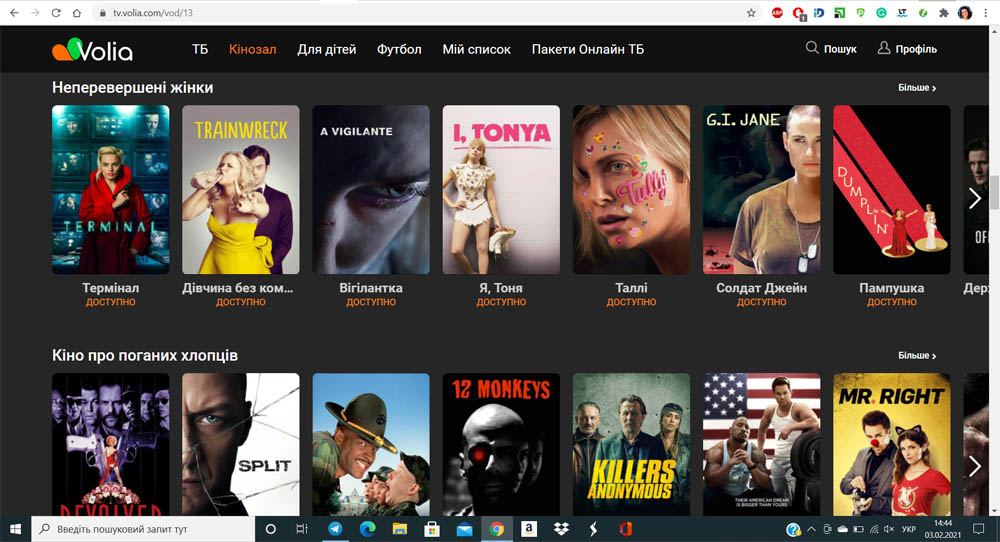Open 12 Monkeys movie poster

pyautogui.click(x=501, y=444)
